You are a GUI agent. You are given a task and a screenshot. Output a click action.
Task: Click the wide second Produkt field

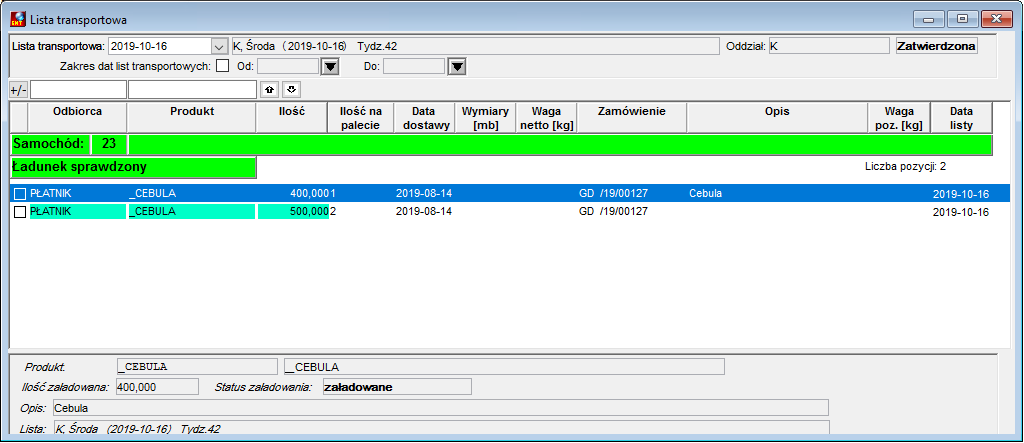click(x=504, y=367)
